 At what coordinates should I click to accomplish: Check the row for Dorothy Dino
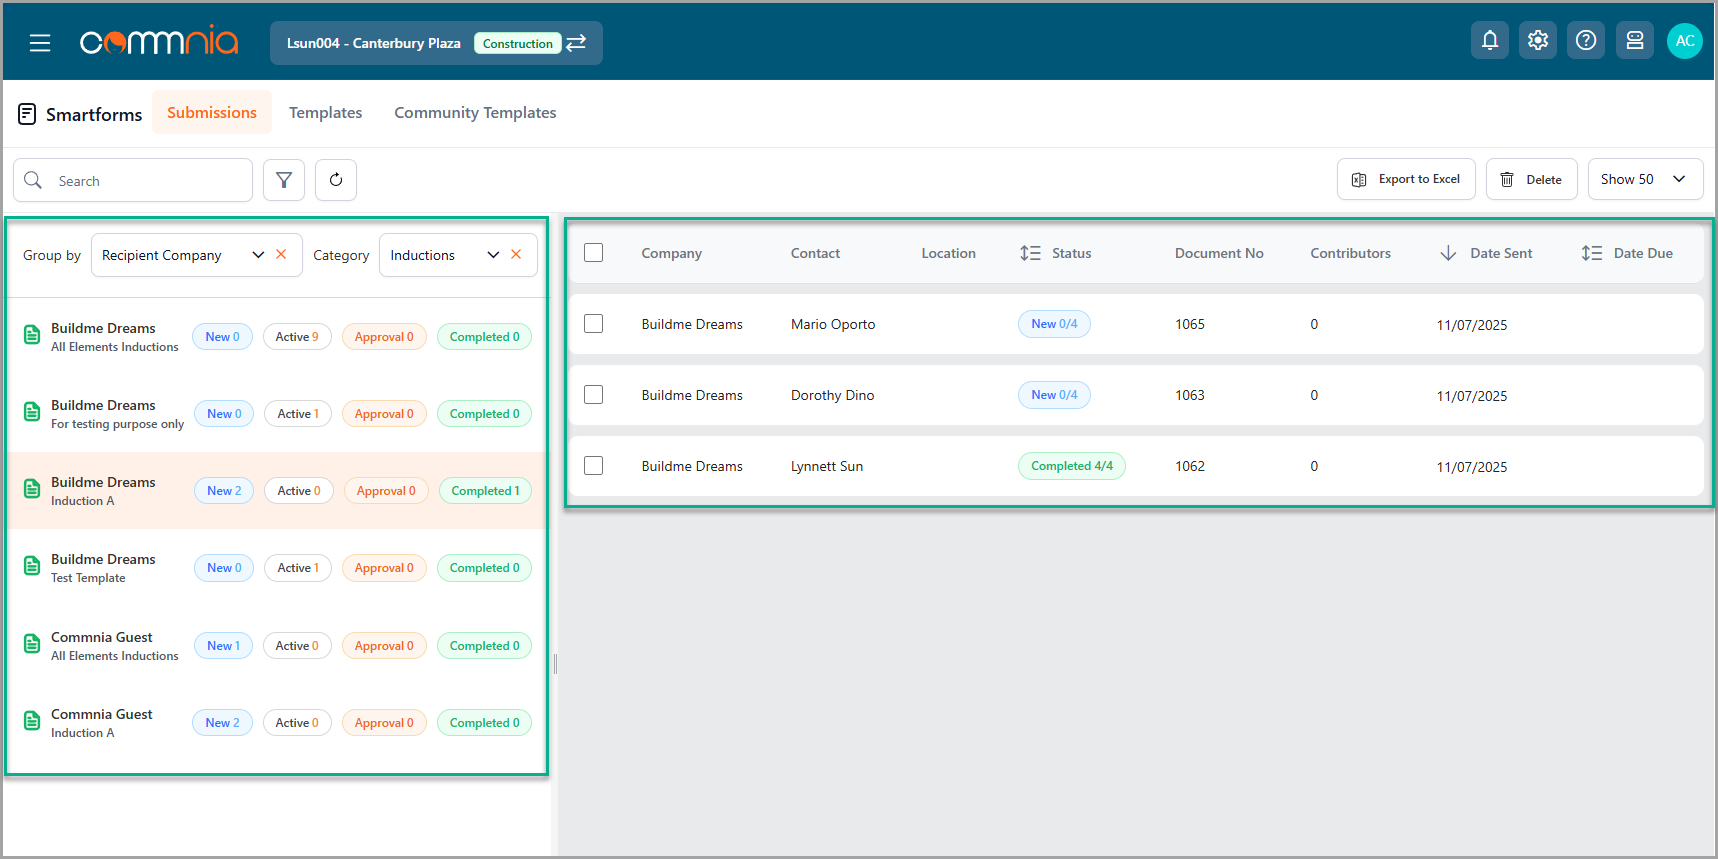[x=594, y=395]
